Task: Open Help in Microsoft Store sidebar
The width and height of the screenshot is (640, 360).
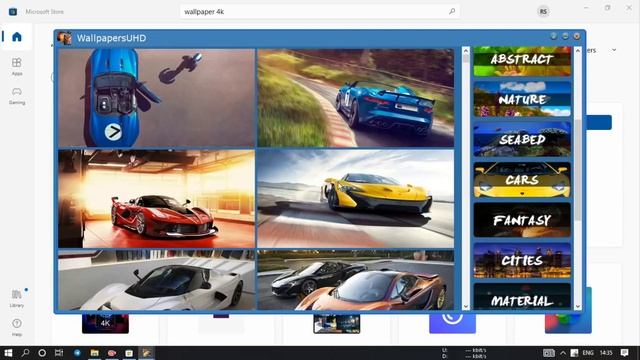Action: click(x=17, y=327)
